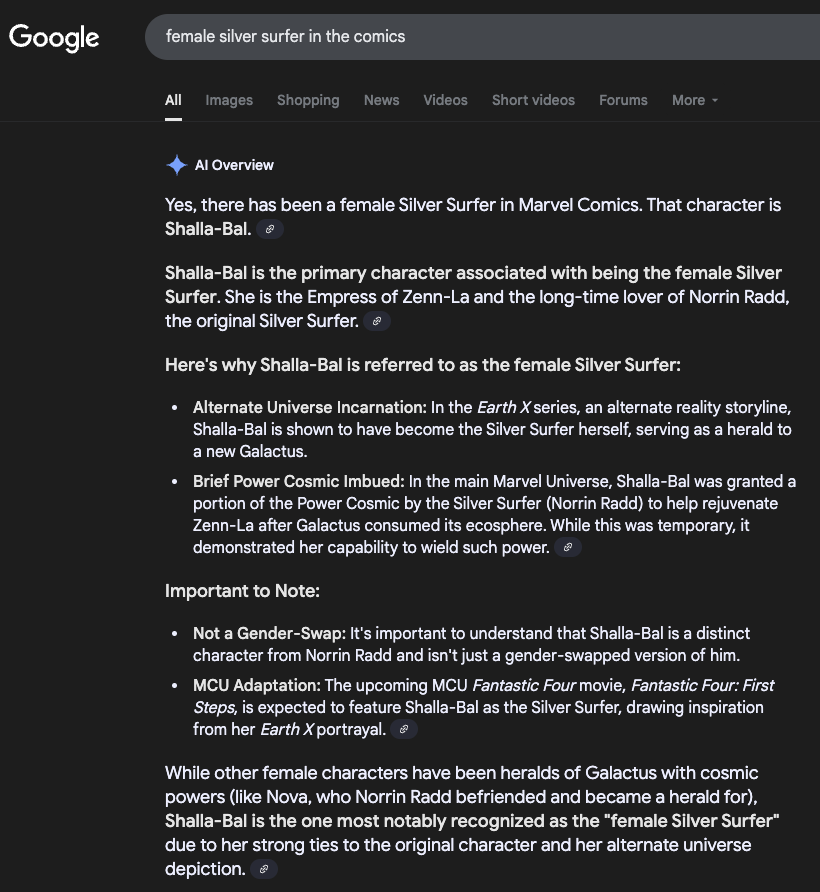
Task: Open source link icon after "Shalla-Bal."
Action: tap(270, 229)
